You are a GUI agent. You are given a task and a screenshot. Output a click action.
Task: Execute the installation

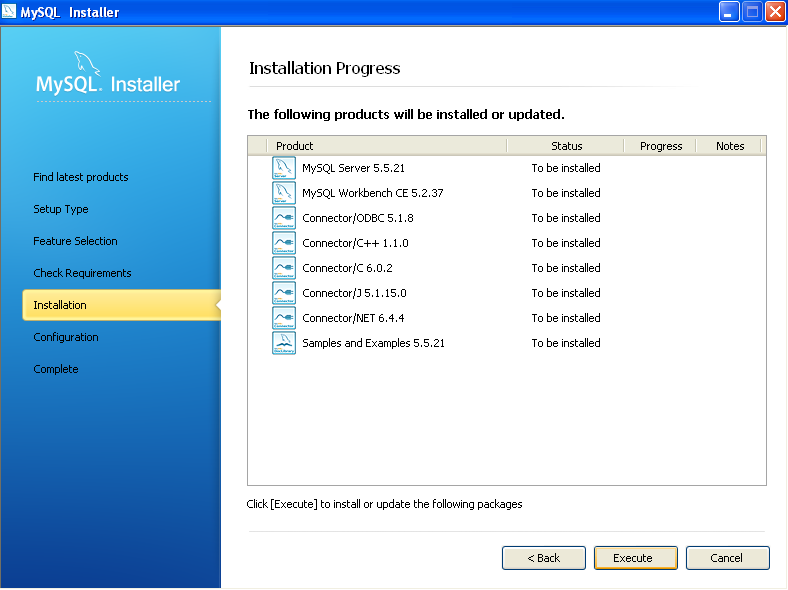pos(636,558)
